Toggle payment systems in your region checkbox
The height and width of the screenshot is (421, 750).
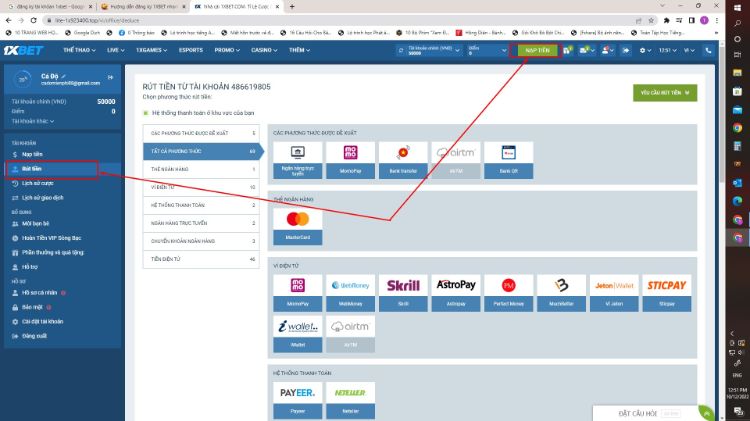point(146,113)
